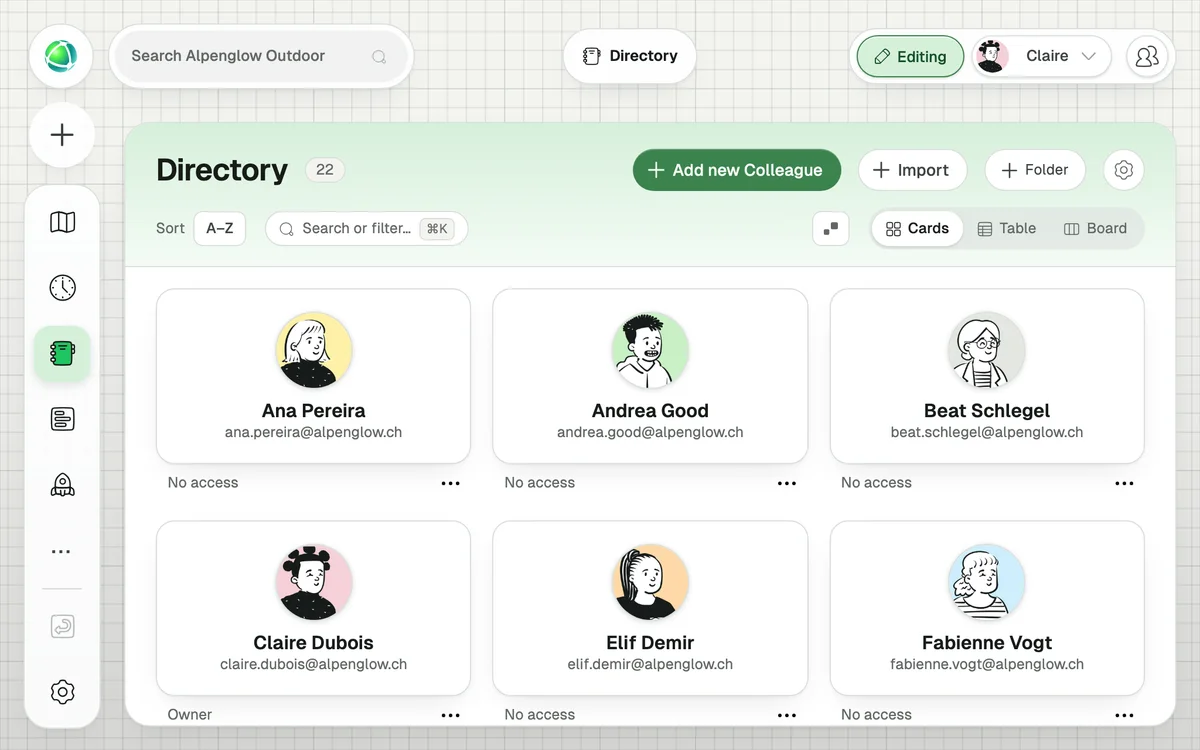Open the people icon at top right
This screenshot has width=1200, height=750.
tap(1147, 56)
